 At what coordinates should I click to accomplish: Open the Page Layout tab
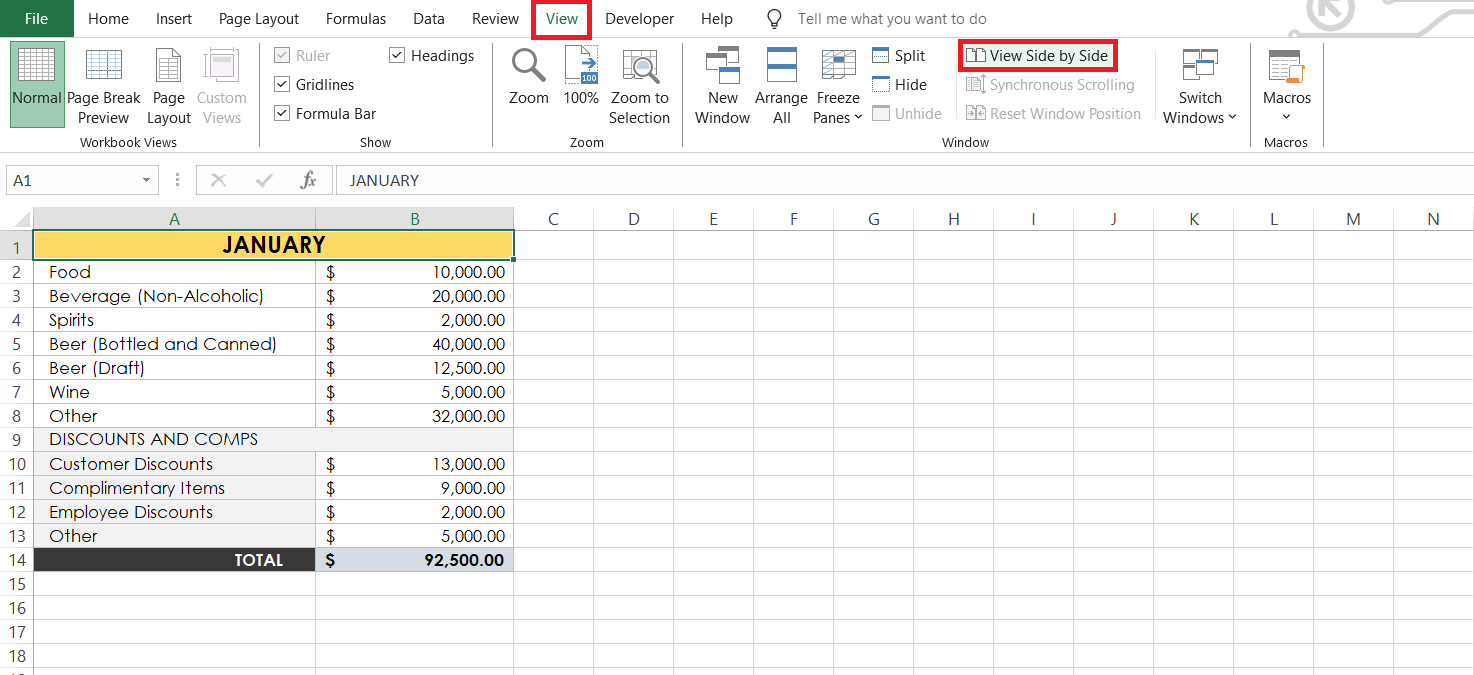[259, 19]
